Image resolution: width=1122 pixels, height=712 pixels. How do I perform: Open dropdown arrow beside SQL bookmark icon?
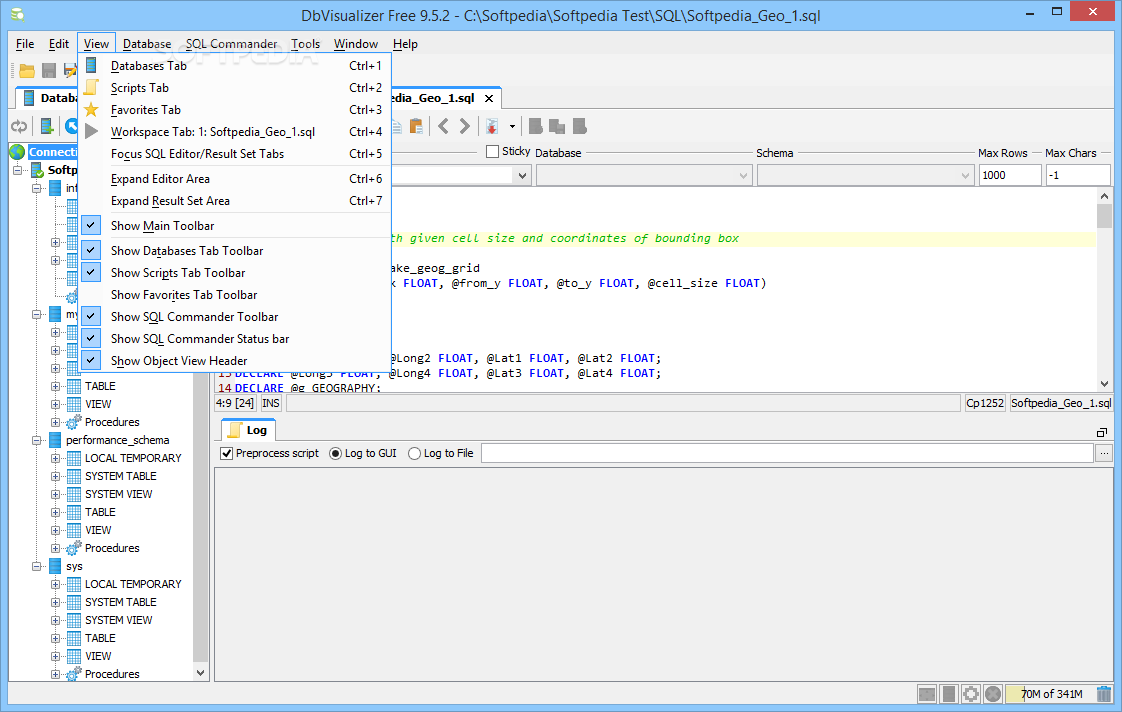(512, 127)
